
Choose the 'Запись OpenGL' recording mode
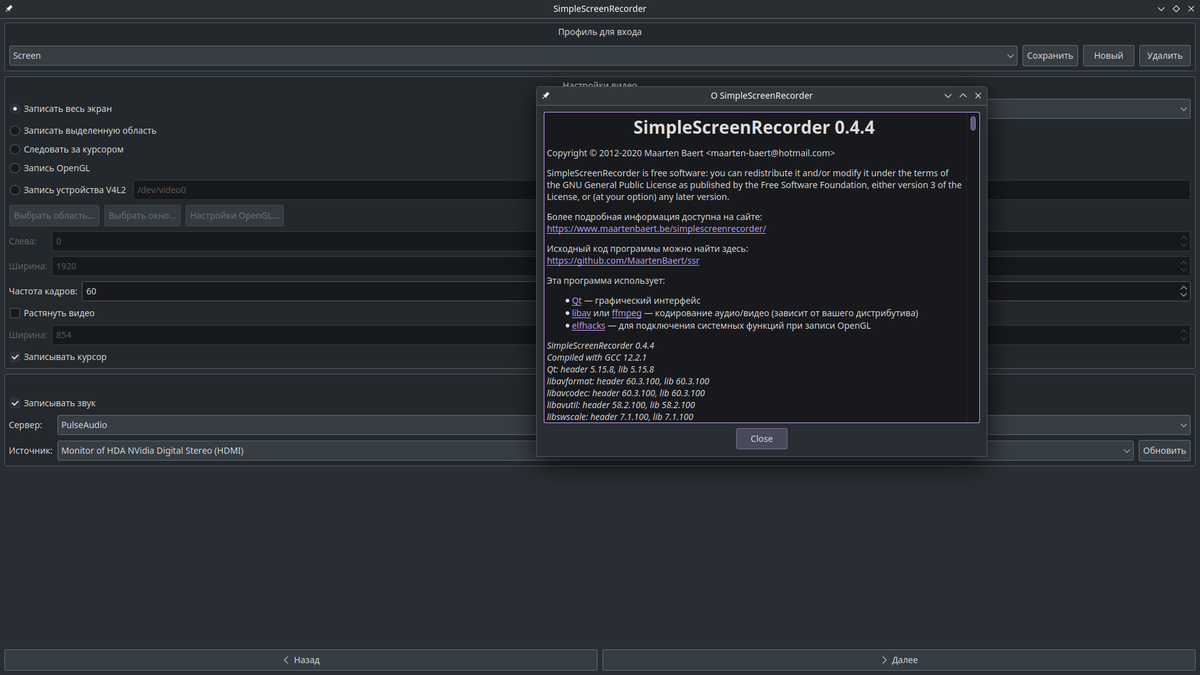(x=15, y=168)
